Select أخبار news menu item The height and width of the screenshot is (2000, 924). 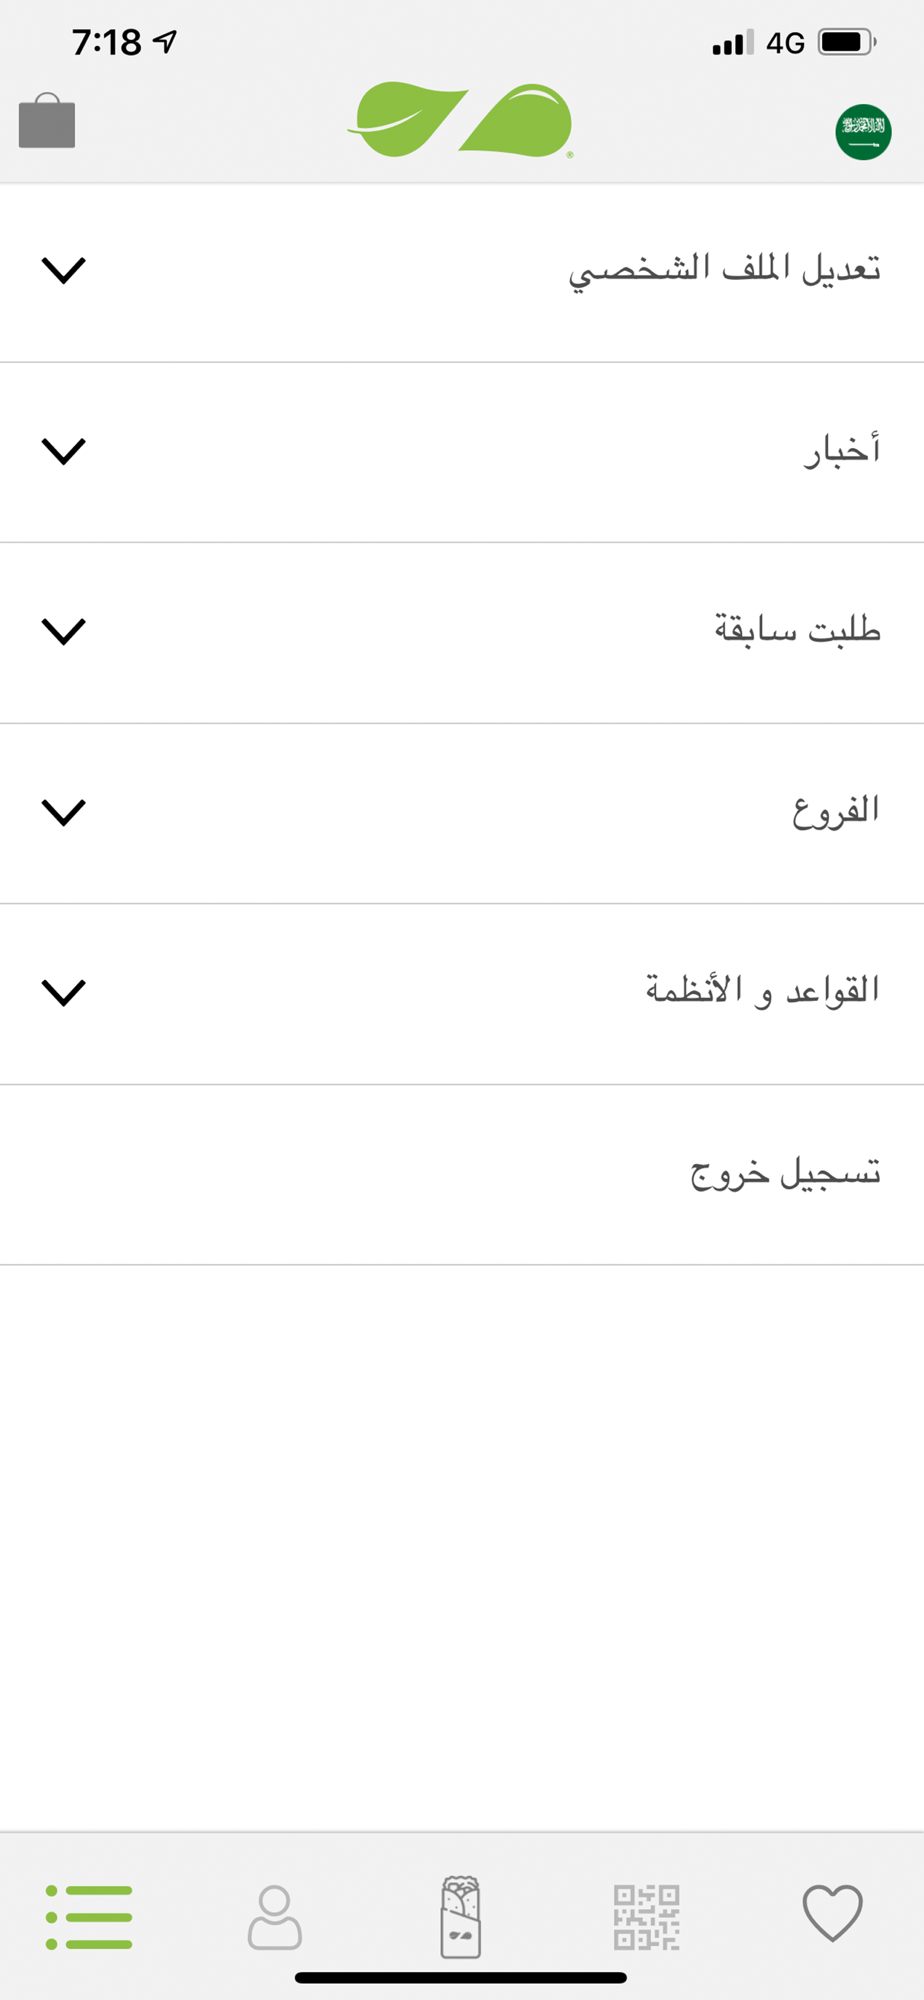pos(842,451)
